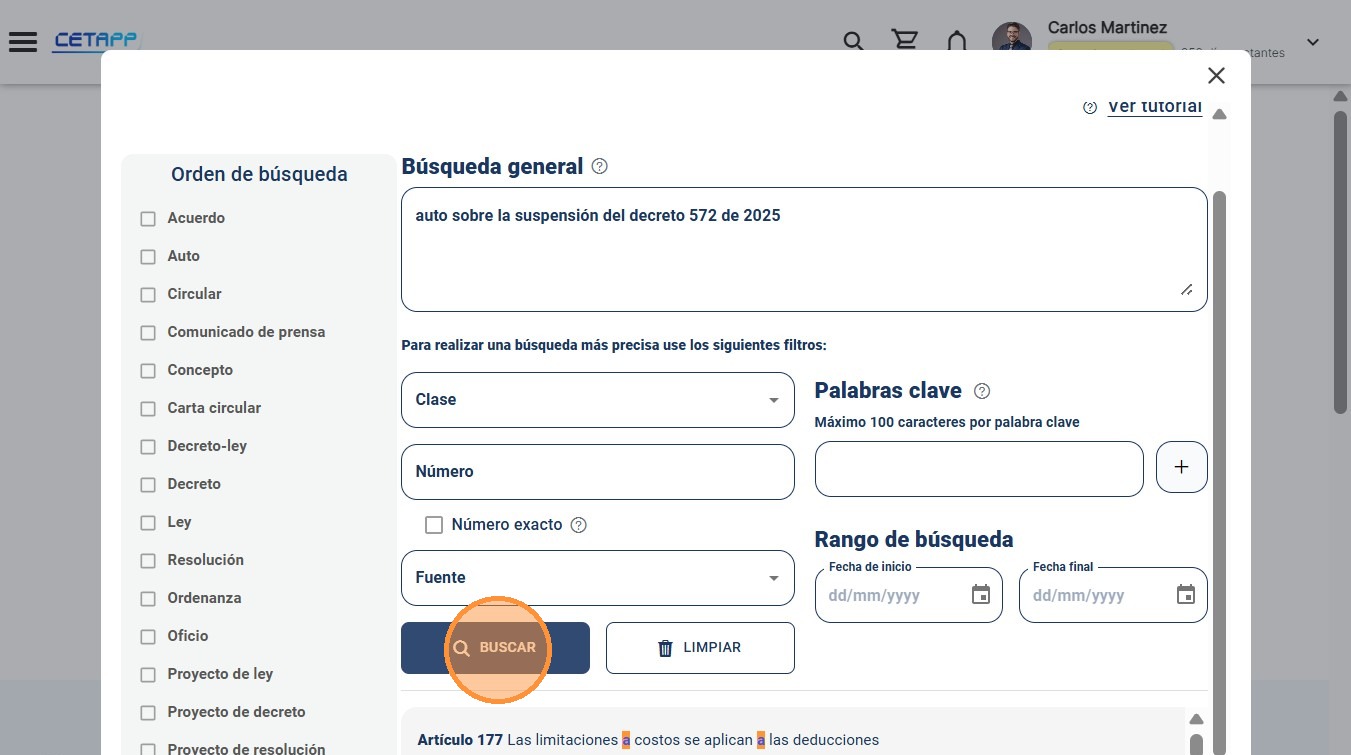Open the Ver tutorial link
This screenshot has width=1351, height=755.
point(1154,106)
